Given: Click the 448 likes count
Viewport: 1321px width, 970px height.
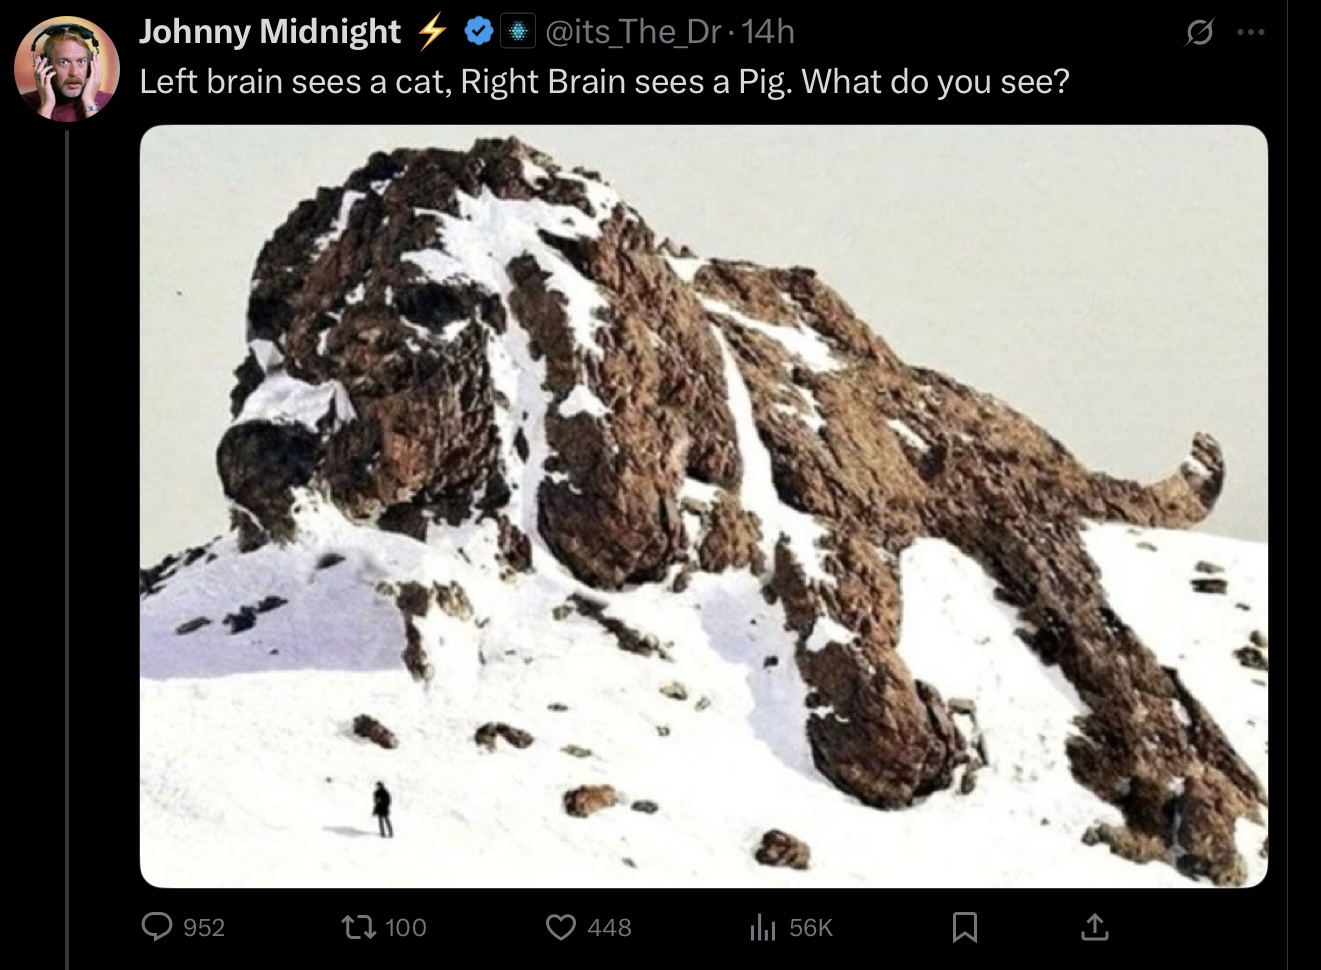Looking at the screenshot, I should pos(610,927).
